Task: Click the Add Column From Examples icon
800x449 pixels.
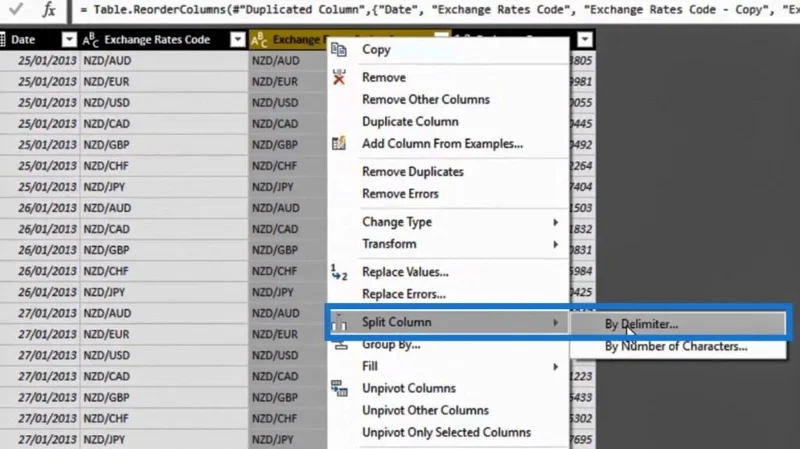Action: point(339,143)
